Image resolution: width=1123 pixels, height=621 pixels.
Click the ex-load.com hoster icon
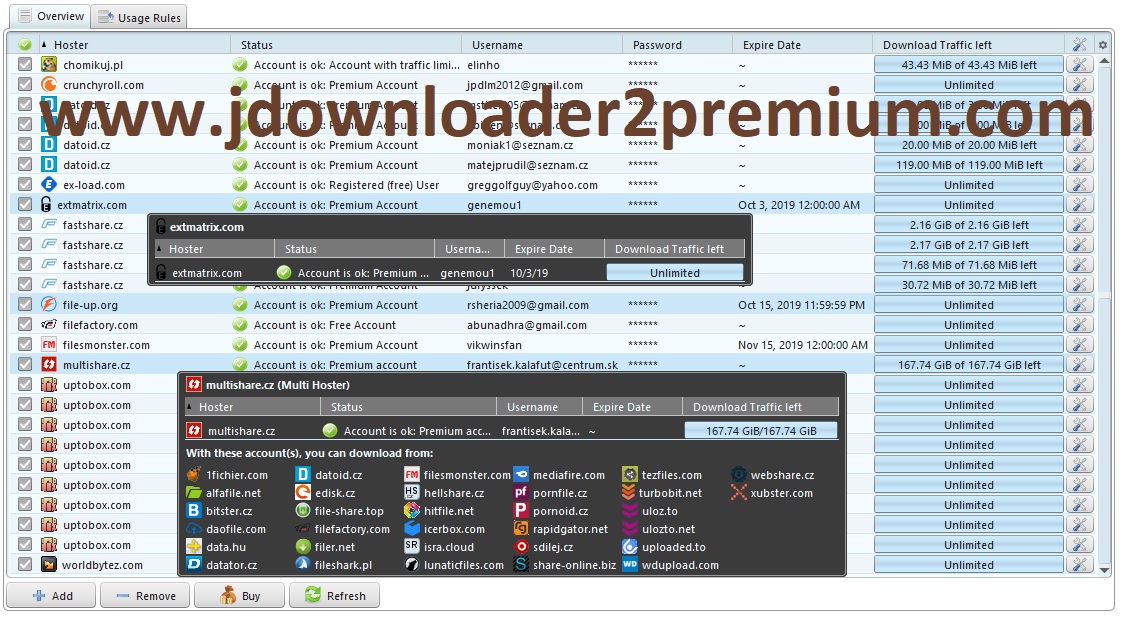[x=49, y=185]
